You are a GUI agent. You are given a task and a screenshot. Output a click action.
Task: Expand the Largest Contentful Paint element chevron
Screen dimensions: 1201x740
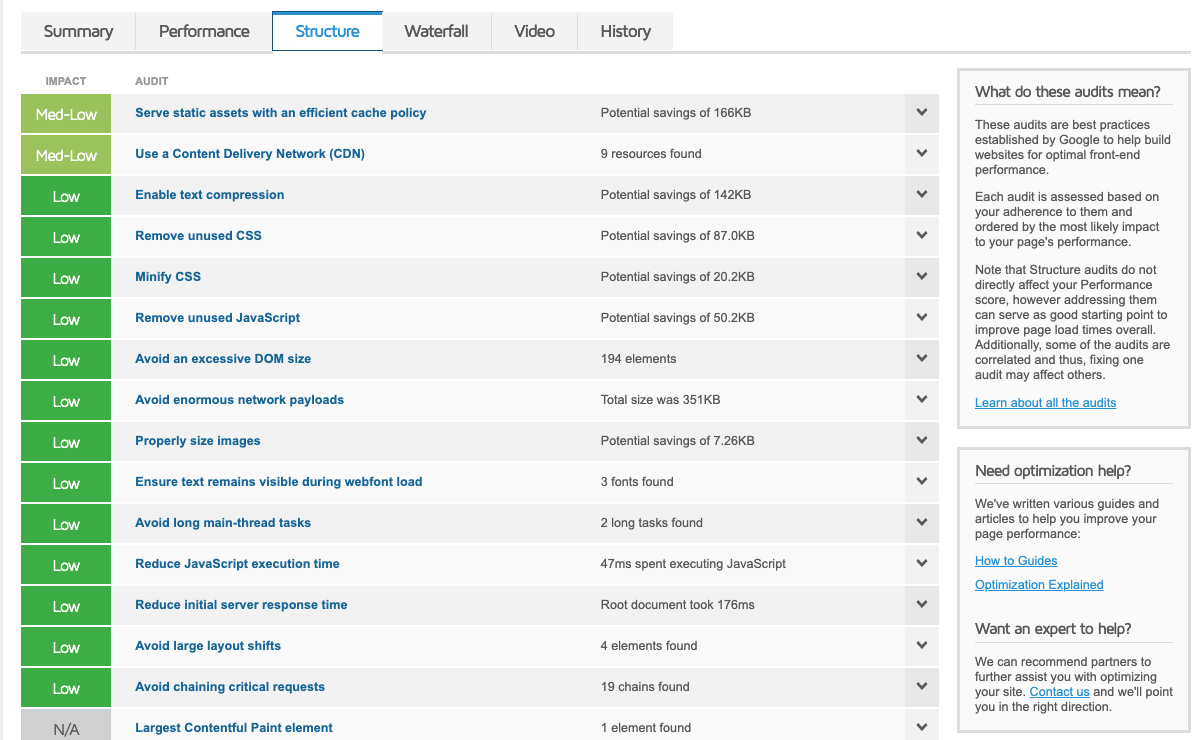922,727
